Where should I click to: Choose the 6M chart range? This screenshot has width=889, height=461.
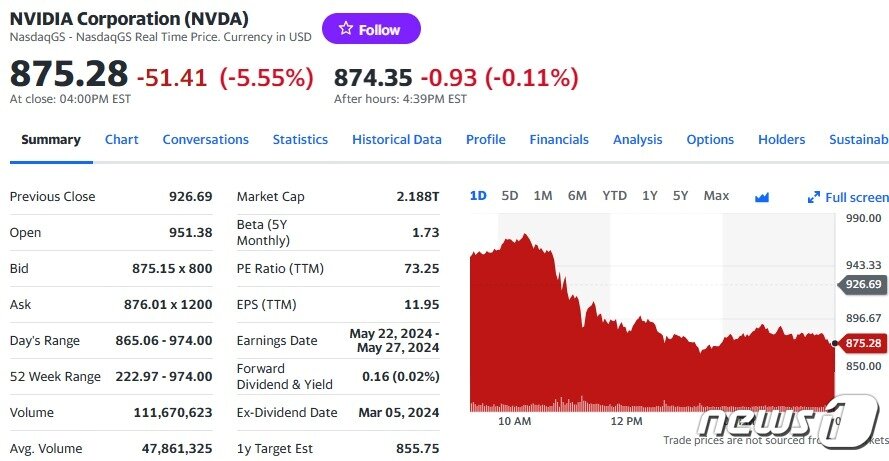[x=577, y=196]
